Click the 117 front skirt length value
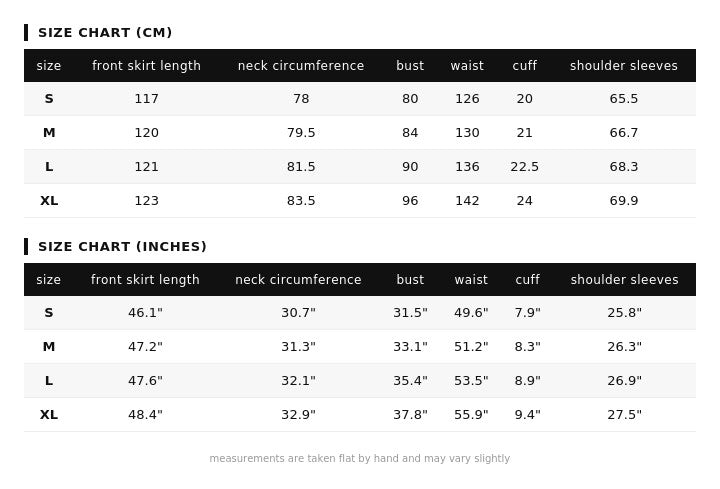This screenshot has width=720, height=489. [x=146, y=99]
